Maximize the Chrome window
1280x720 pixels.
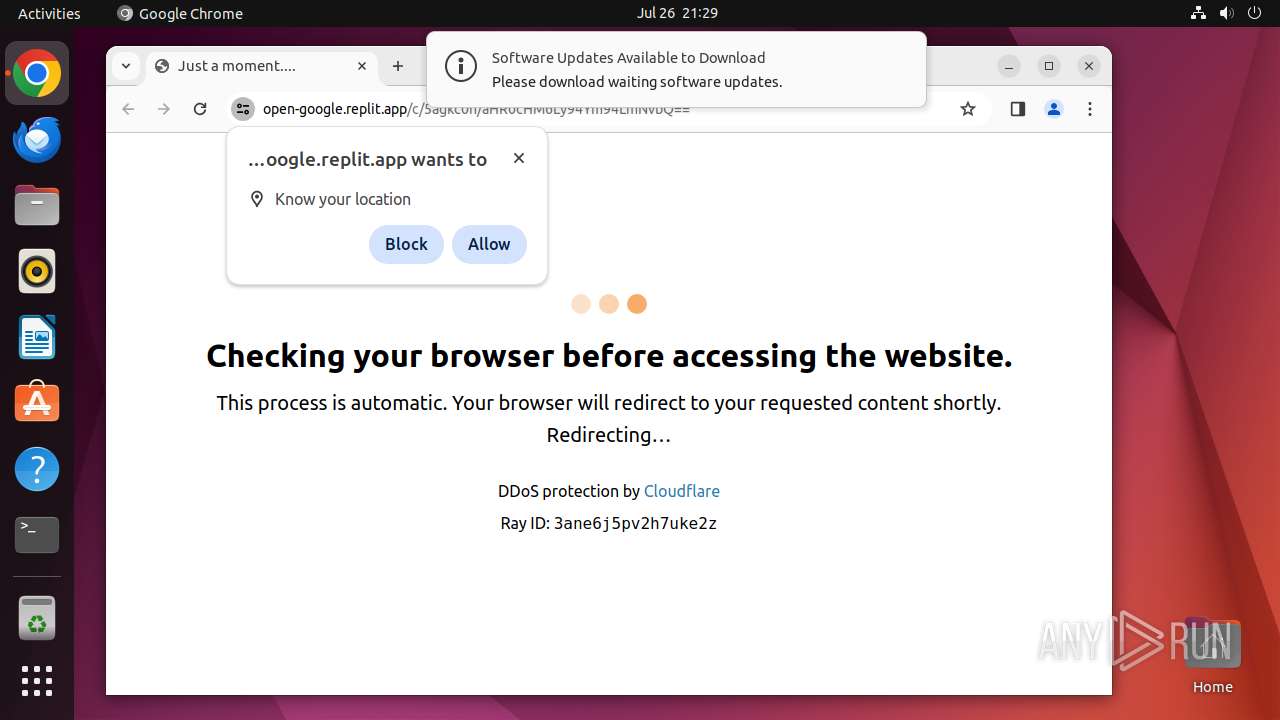[1049, 66]
